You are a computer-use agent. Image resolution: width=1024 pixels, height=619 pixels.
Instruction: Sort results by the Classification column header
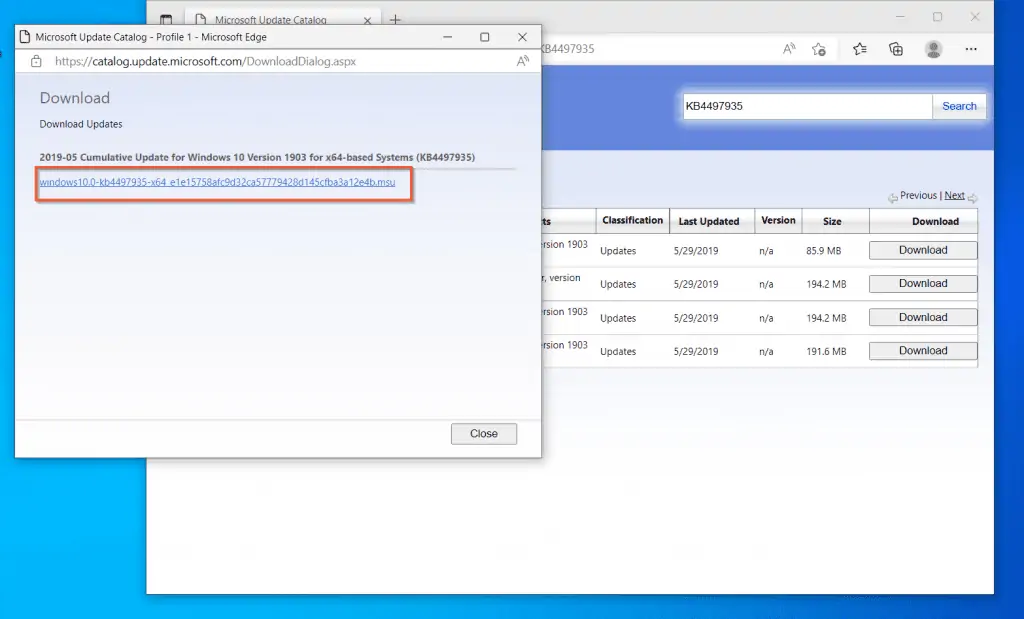(632, 221)
